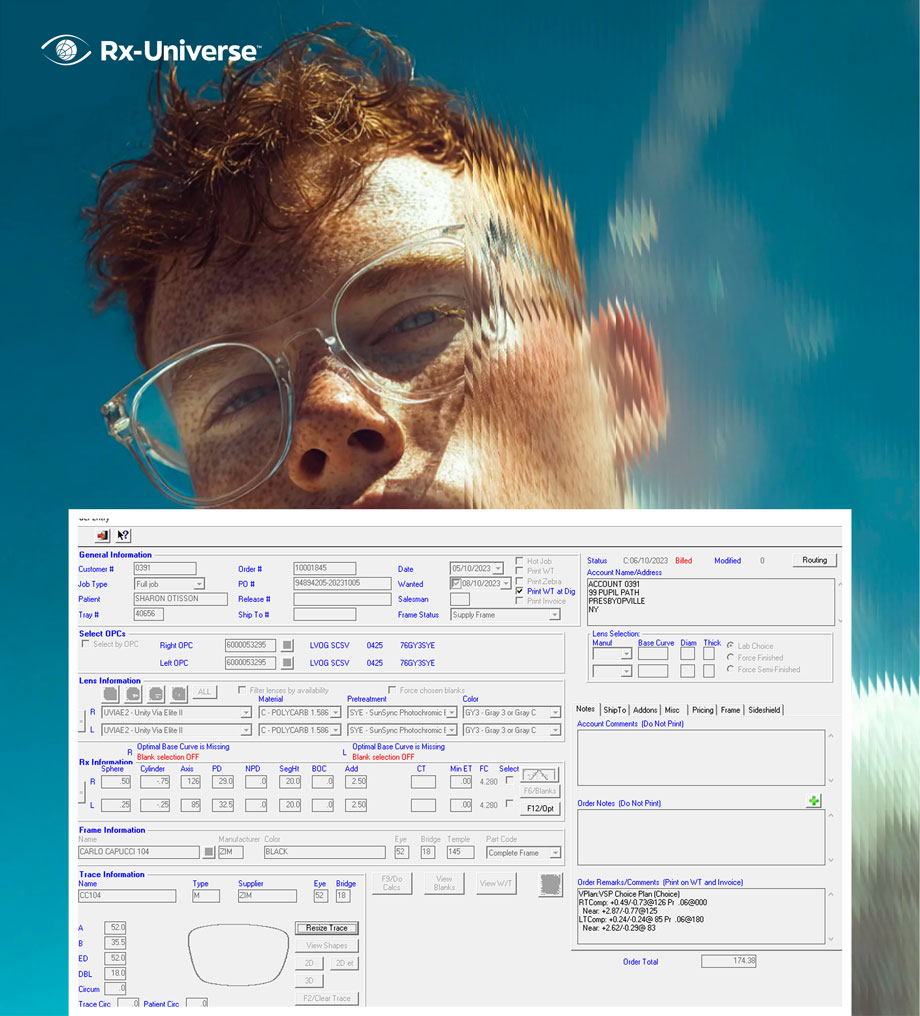Click the context help pointer icon

(x=123, y=535)
